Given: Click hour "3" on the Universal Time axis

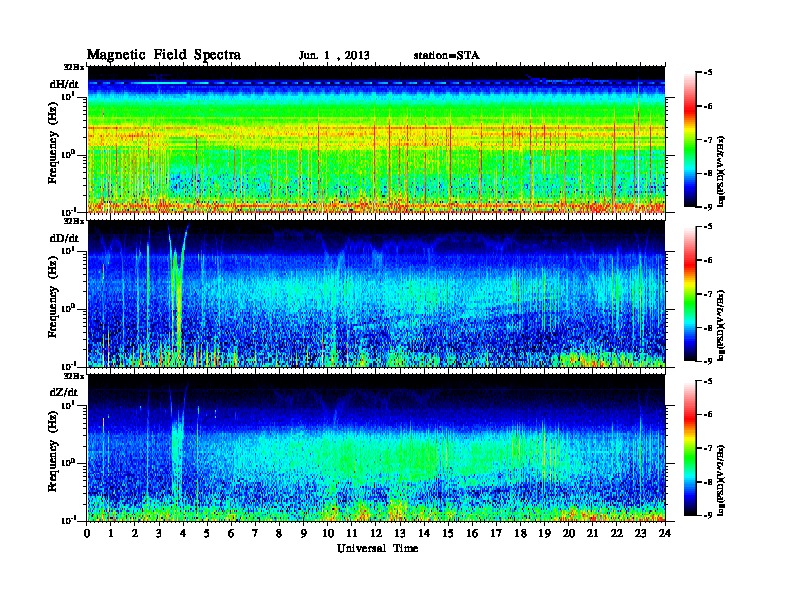Looking at the screenshot, I should pos(159,534).
